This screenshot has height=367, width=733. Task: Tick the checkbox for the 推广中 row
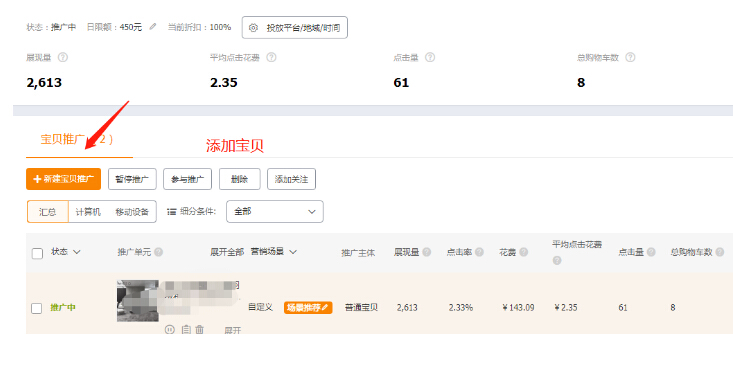click(36, 308)
